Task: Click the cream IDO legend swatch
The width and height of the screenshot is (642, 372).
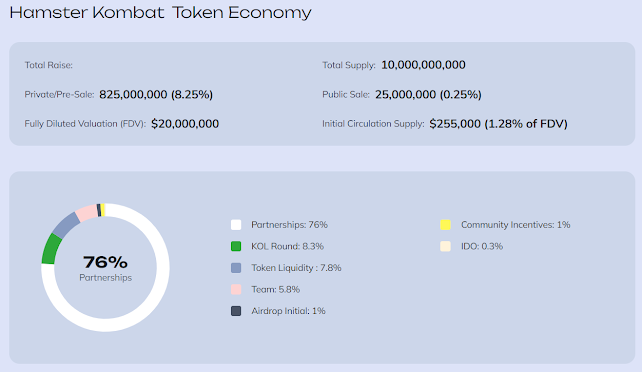Action: pyautogui.click(x=445, y=246)
